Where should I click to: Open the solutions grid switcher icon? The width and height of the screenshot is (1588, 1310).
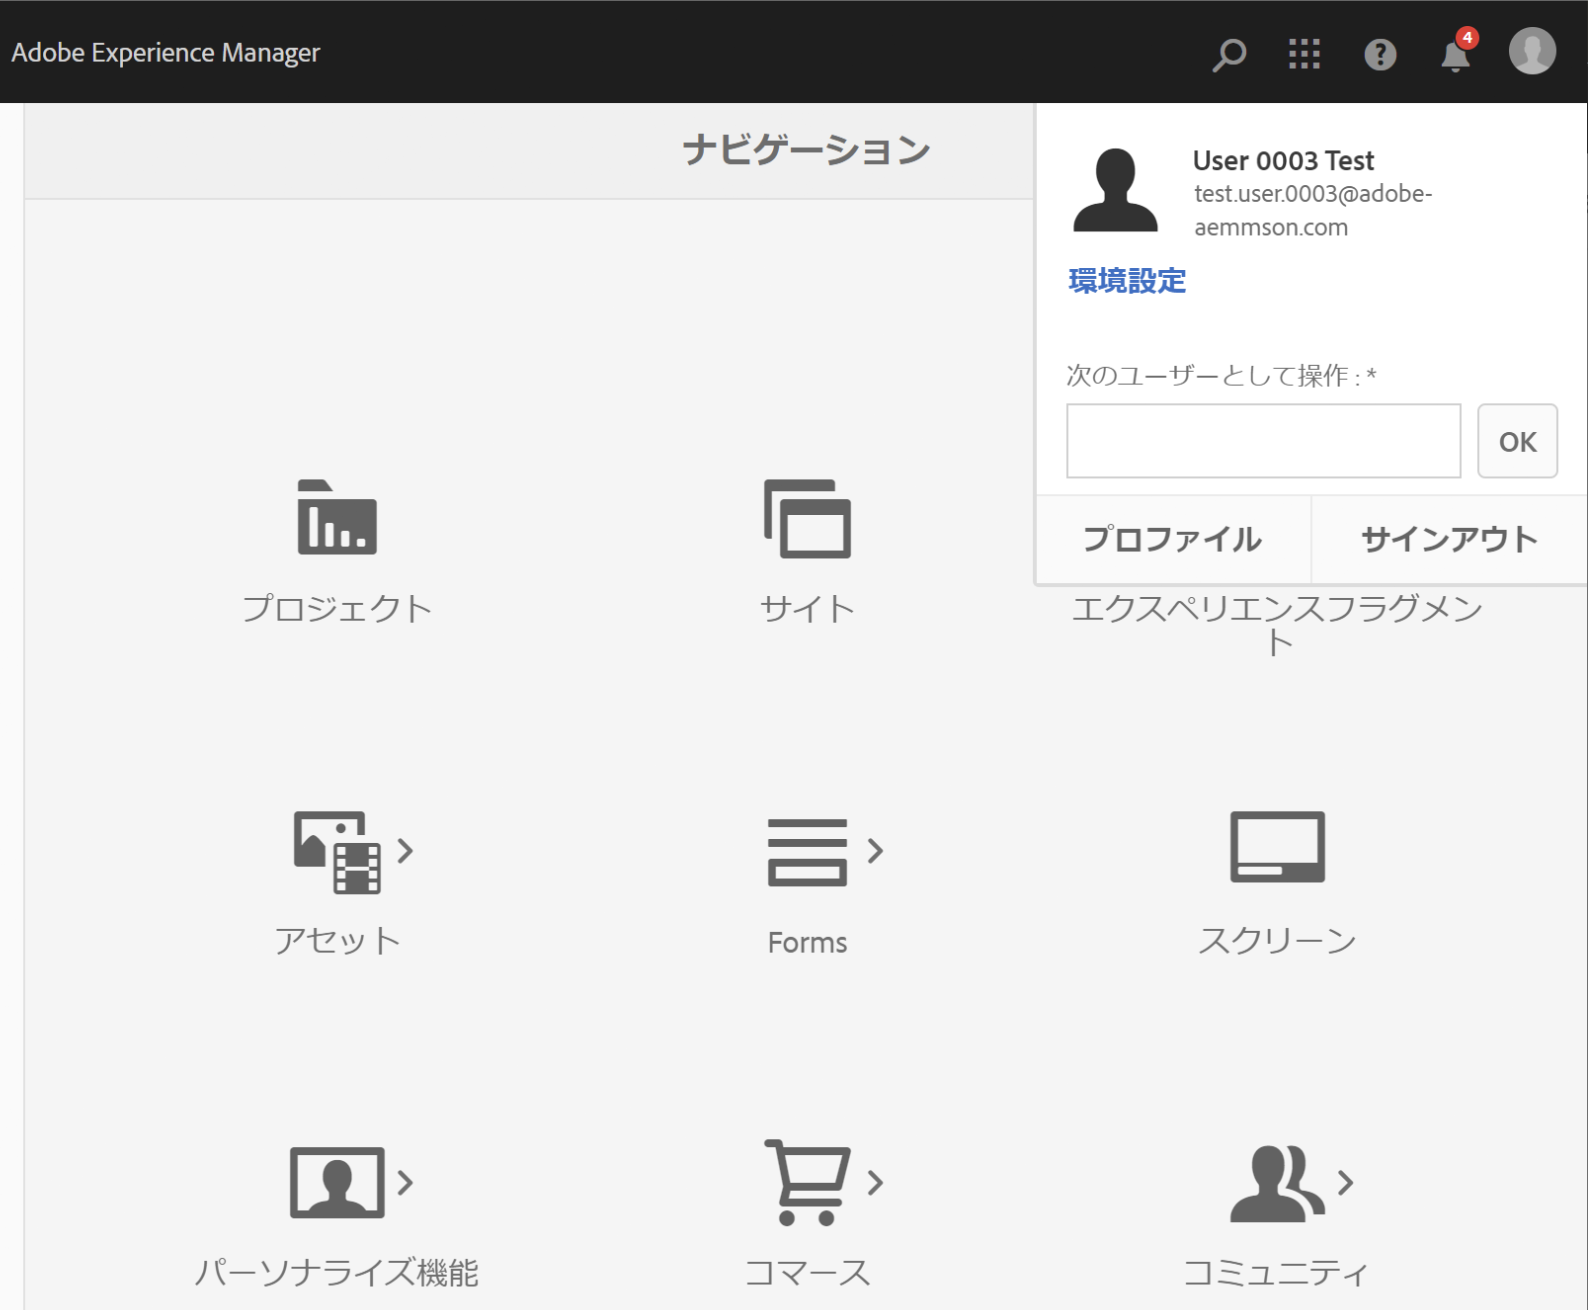pyautogui.click(x=1304, y=54)
